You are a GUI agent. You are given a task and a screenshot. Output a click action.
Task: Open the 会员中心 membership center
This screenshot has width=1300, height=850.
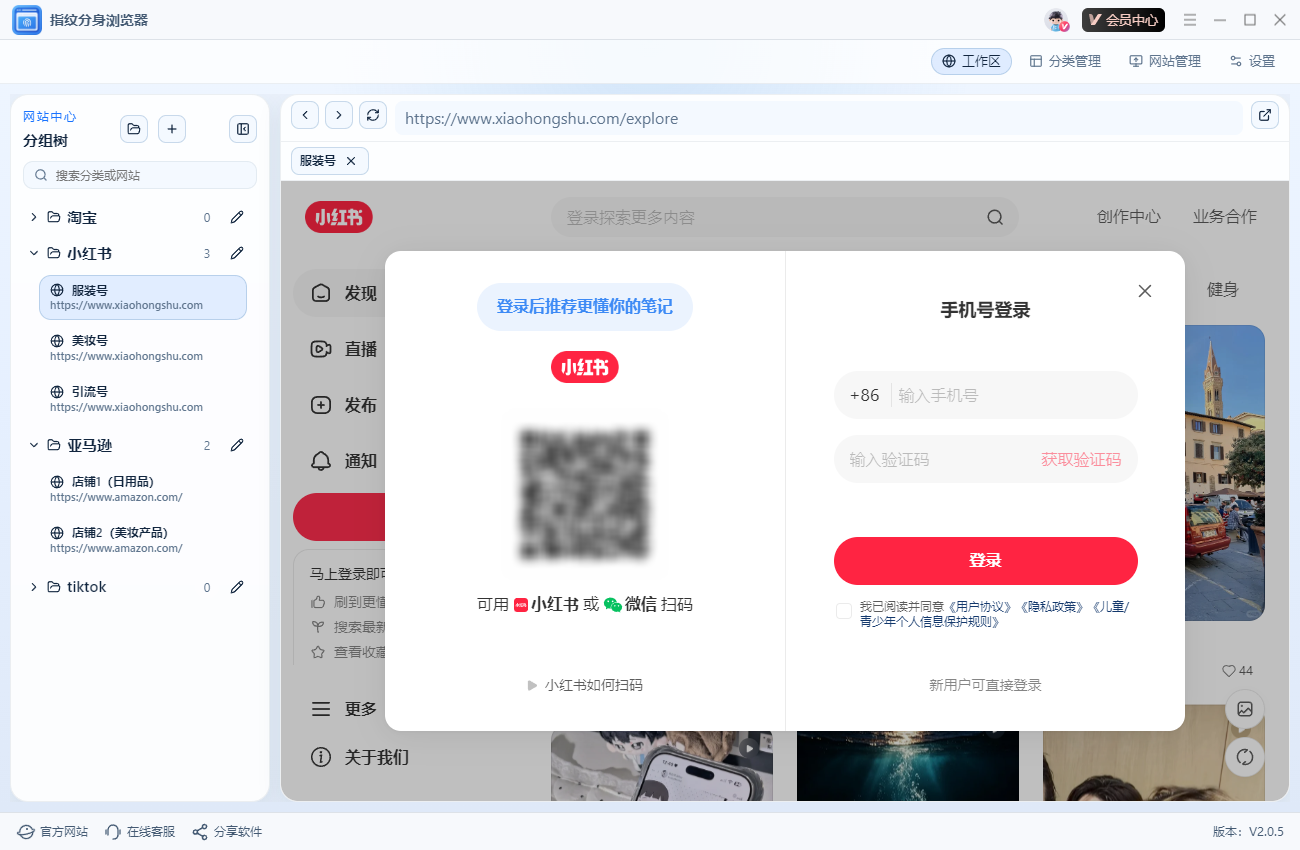(x=1123, y=20)
